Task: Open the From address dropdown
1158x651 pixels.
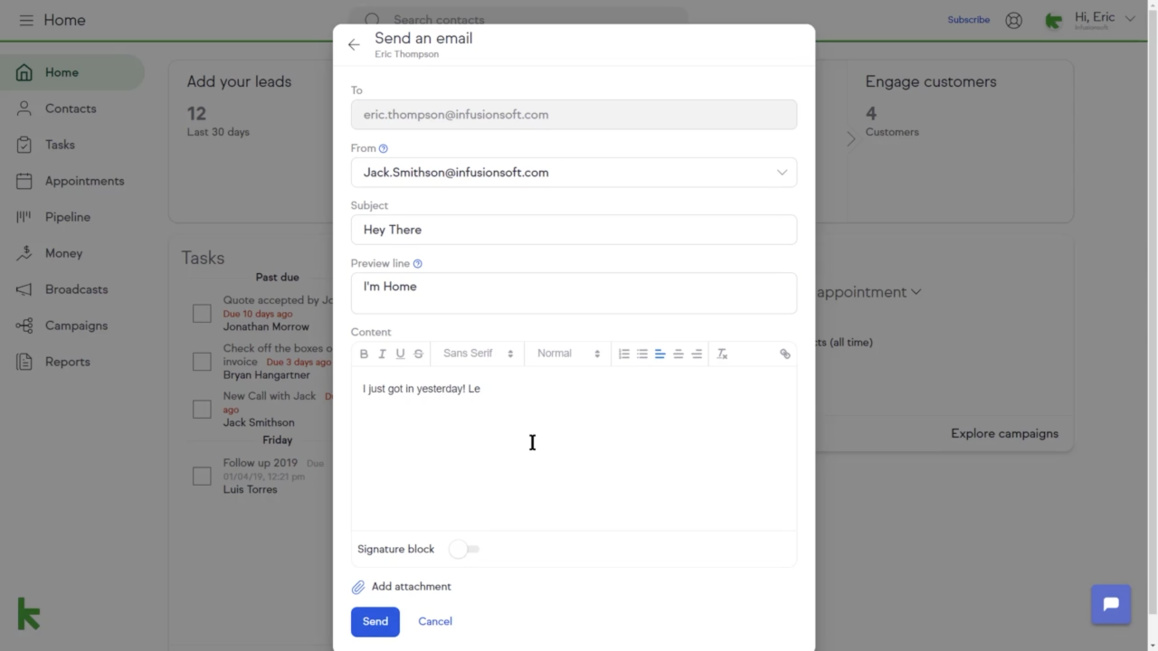Action: (x=783, y=172)
